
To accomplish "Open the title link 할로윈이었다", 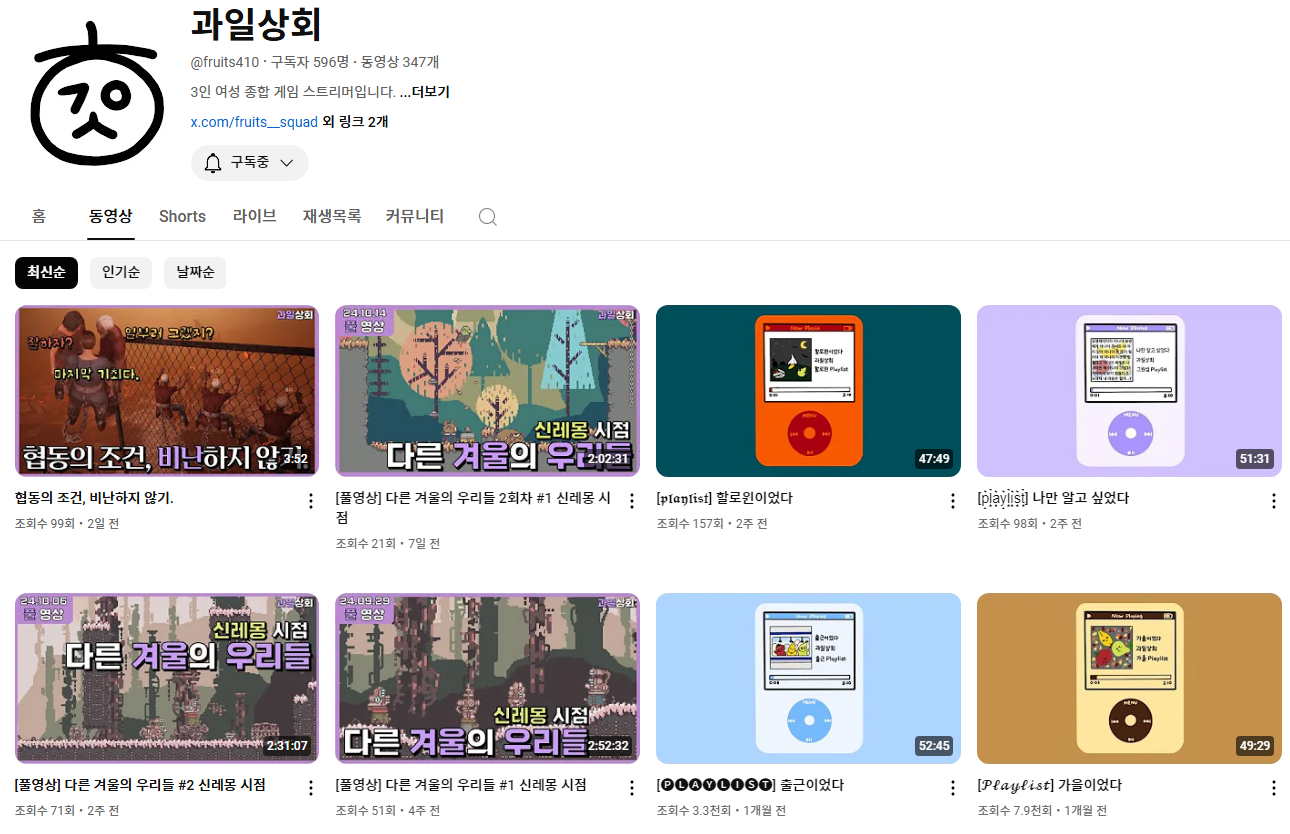I will 724,498.
